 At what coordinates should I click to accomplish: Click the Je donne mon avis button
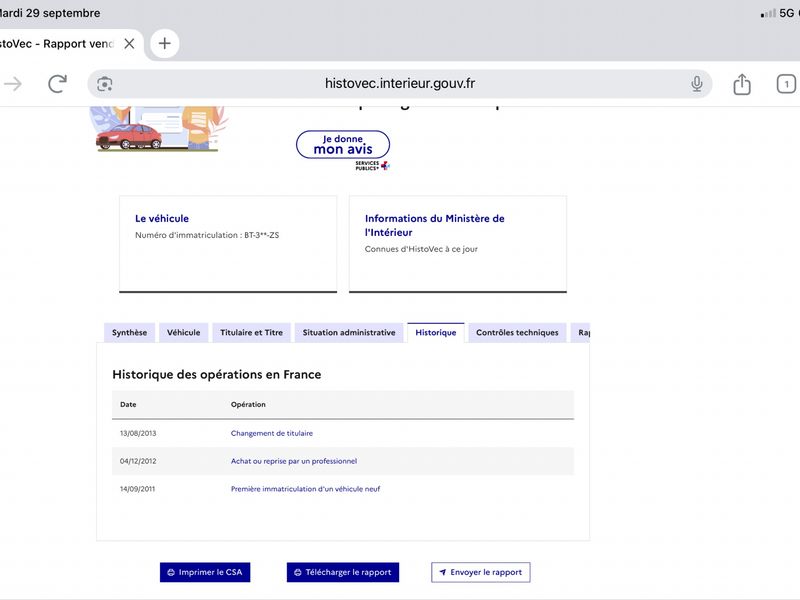click(x=343, y=144)
